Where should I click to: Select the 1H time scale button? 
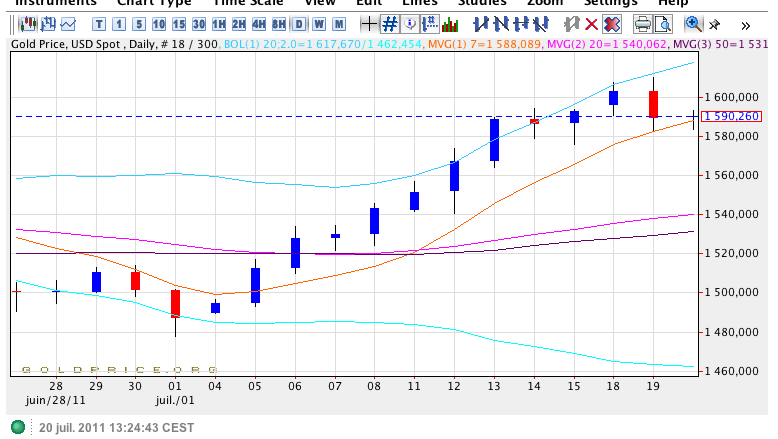pos(218,24)
